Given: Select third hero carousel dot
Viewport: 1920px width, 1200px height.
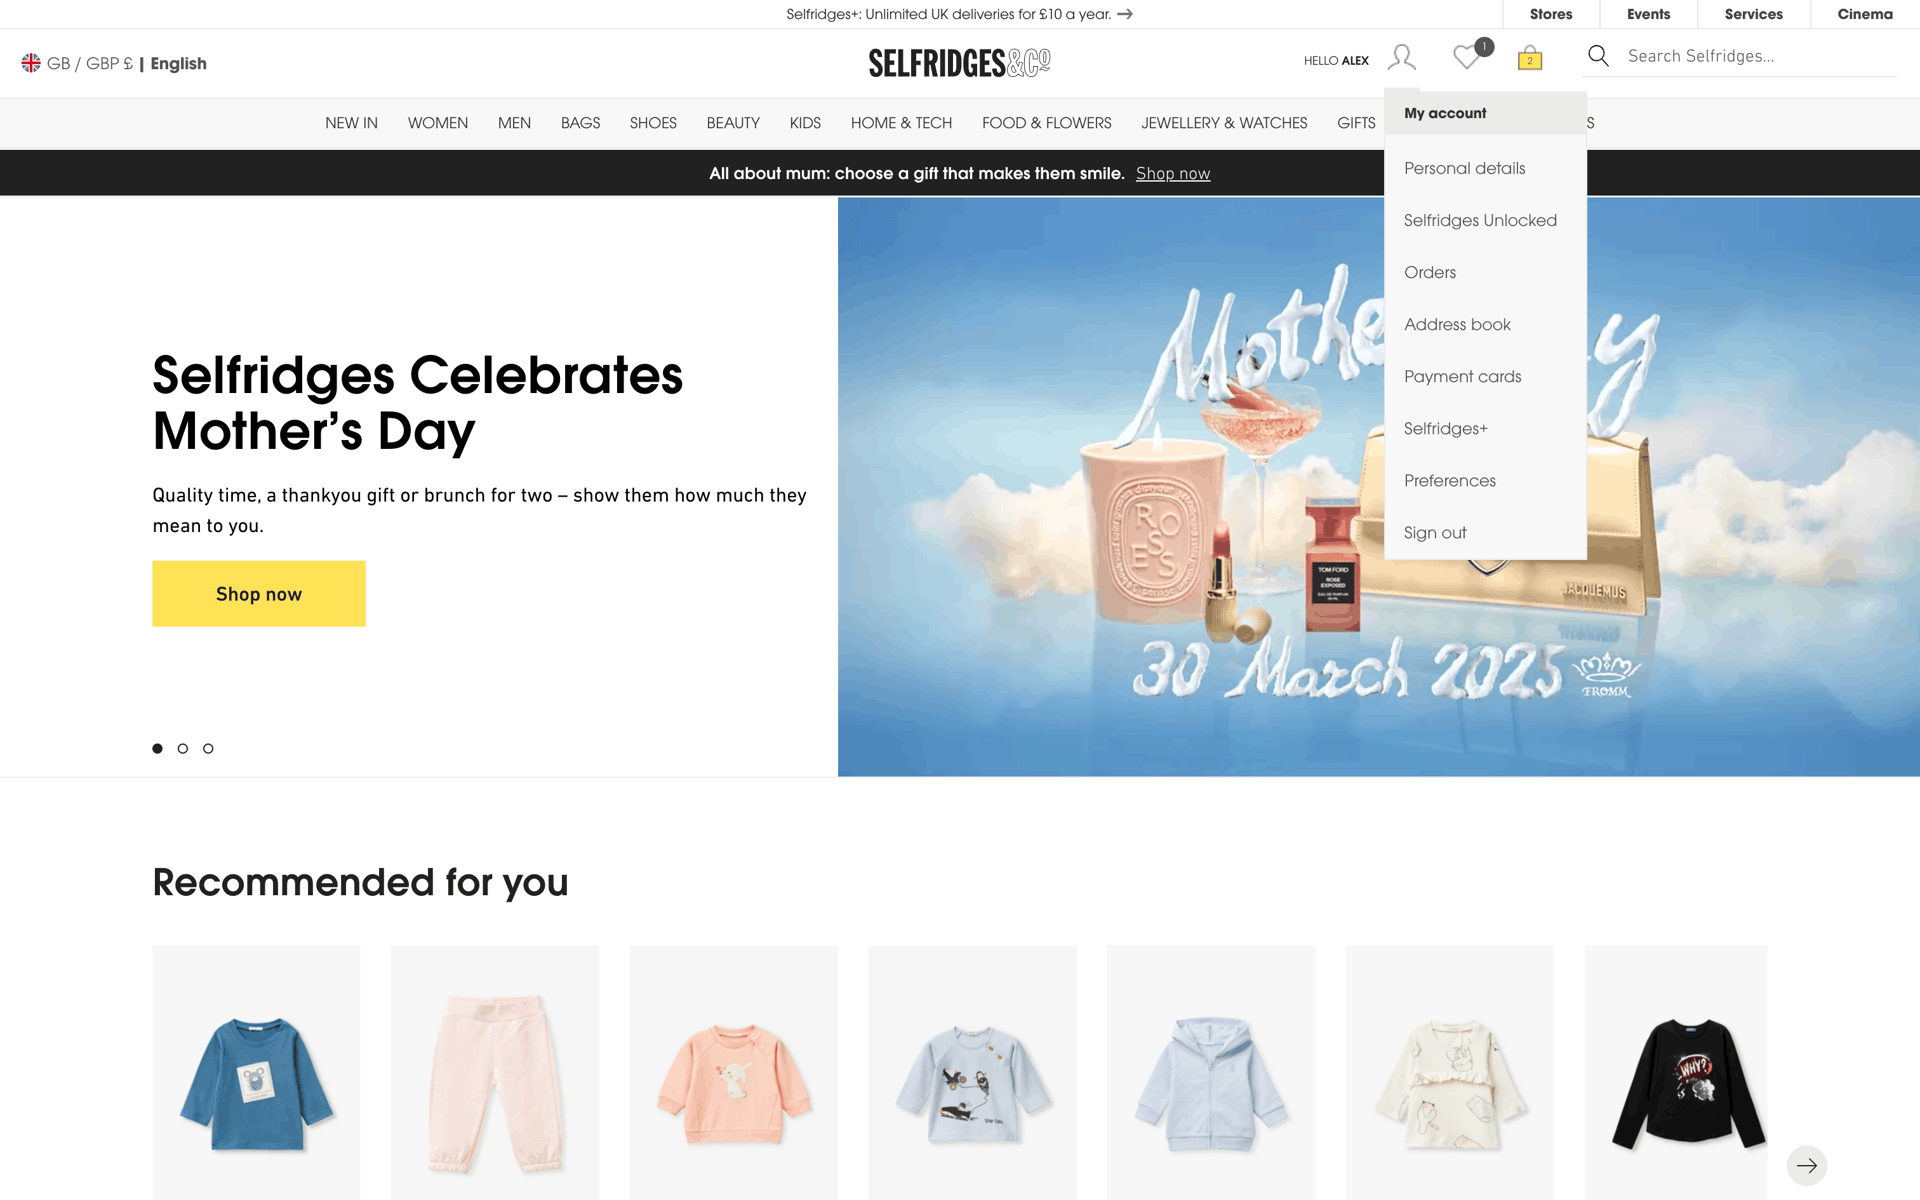Looking at the screenshot, I should click(208, 748).
